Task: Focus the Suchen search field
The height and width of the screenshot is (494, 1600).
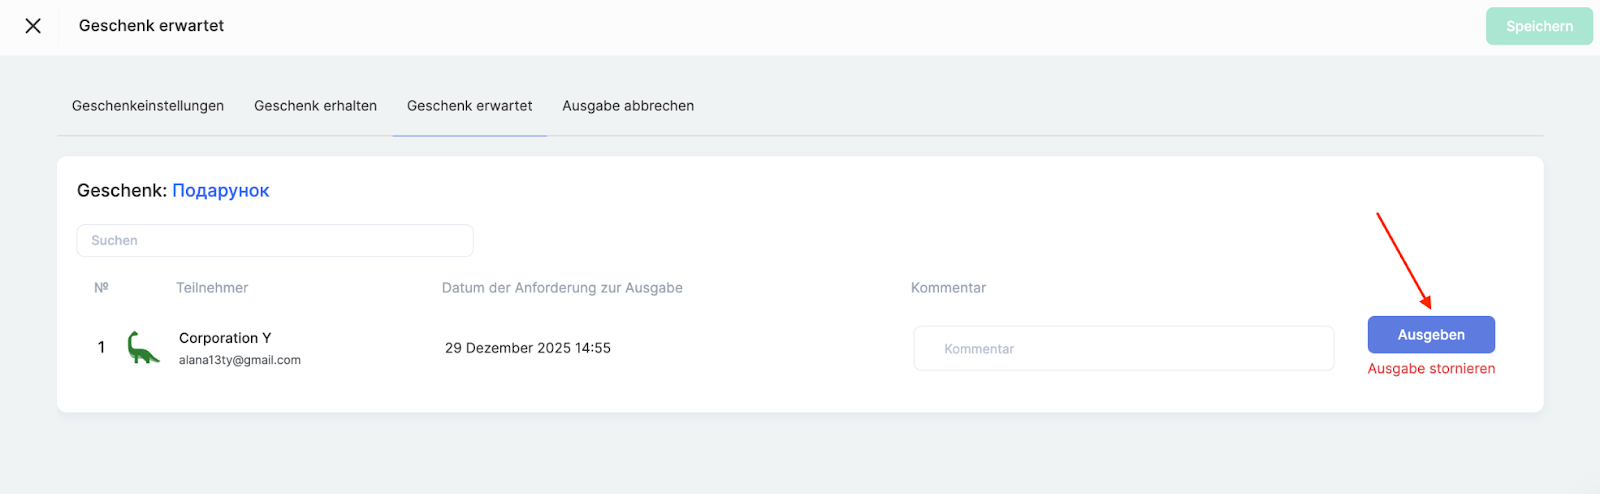Action: [x=275, y=241]
